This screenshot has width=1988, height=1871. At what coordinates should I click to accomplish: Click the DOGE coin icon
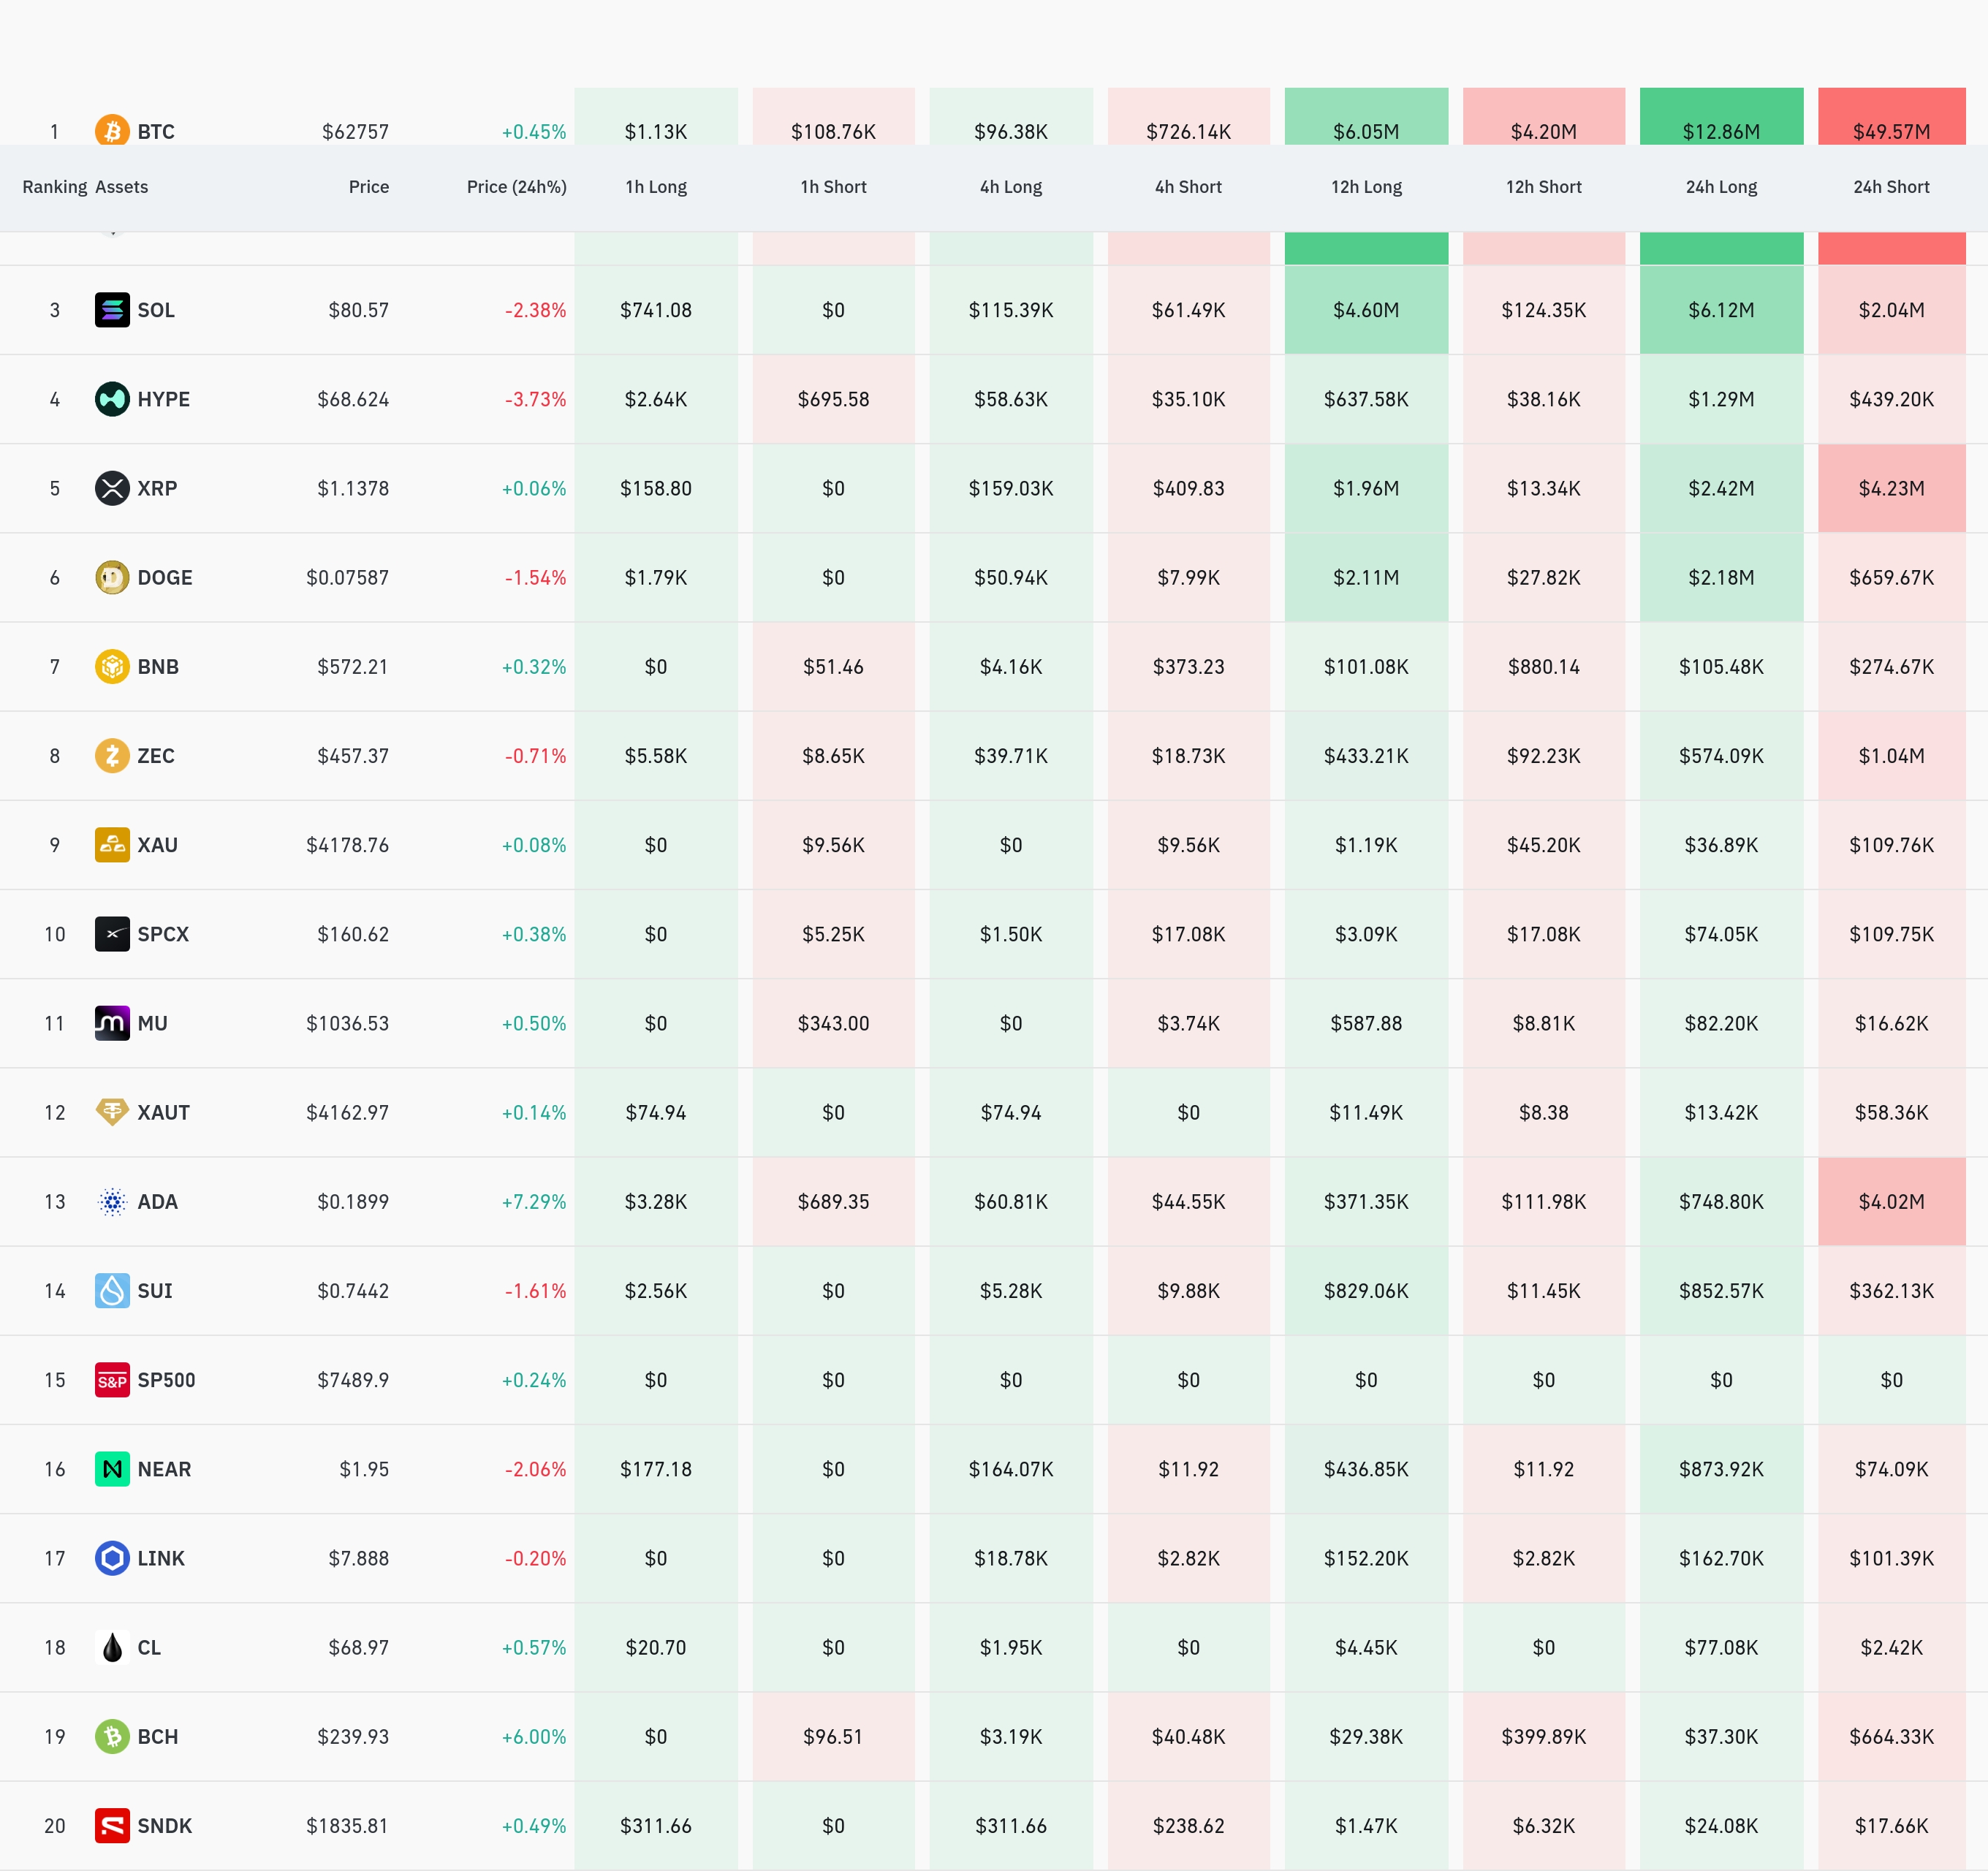pyautogui.click(x=112, y=577)
